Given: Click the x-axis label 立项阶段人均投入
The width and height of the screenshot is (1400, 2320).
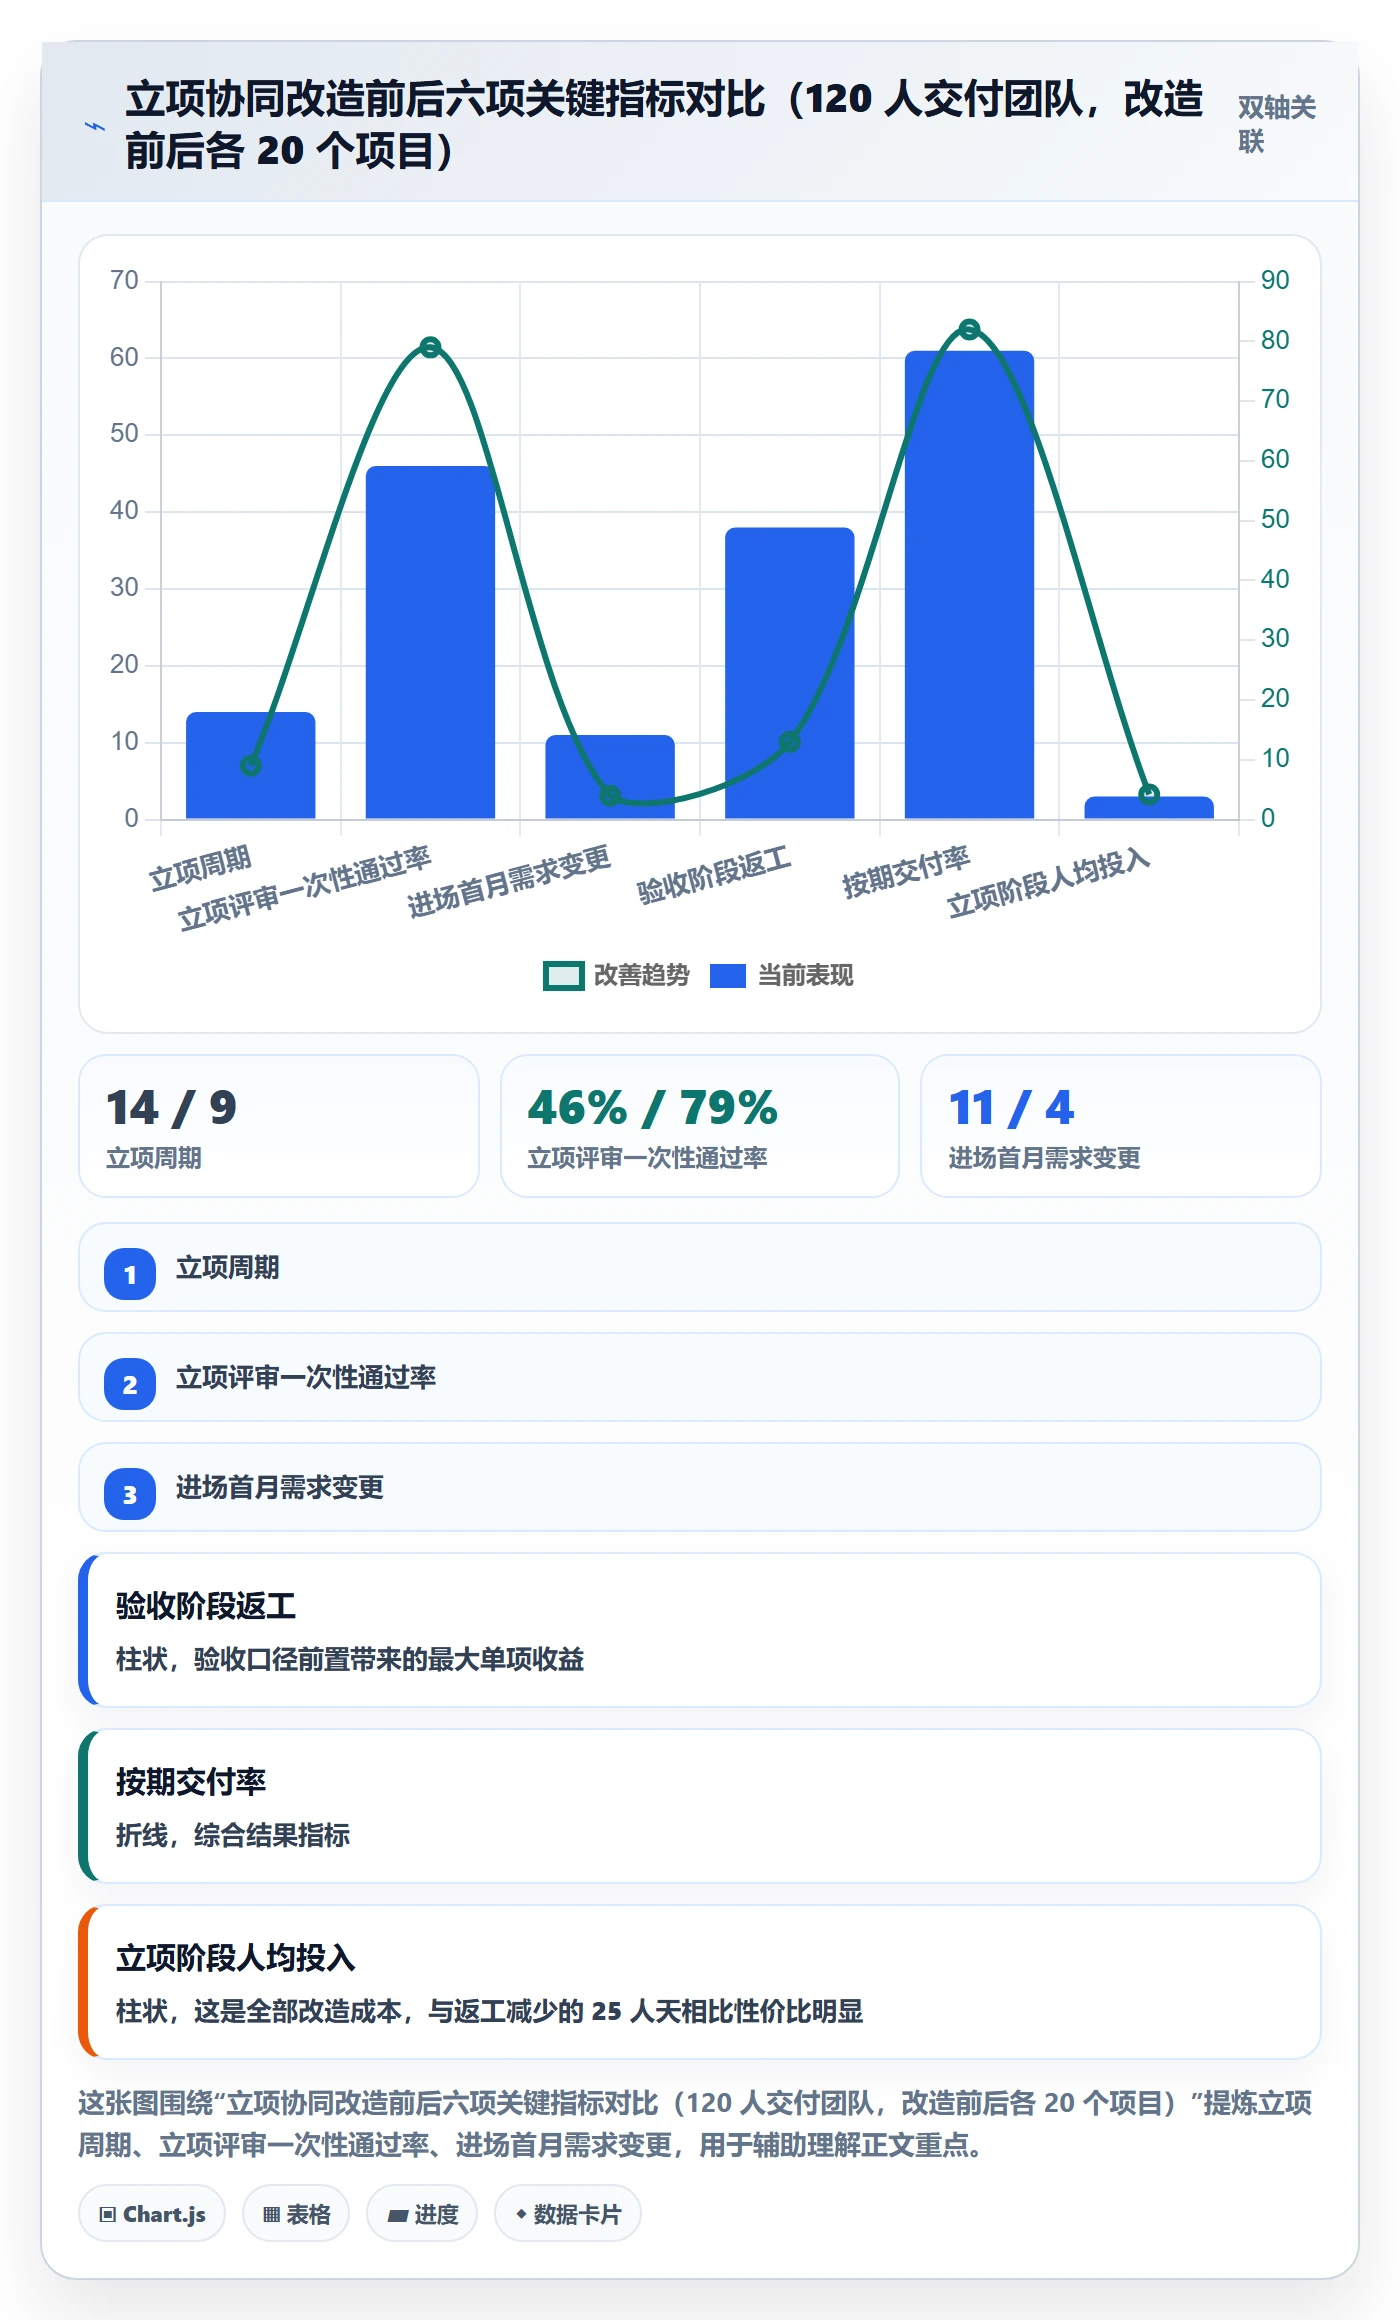Looking at the screenshot, I should click(1048, 883).
